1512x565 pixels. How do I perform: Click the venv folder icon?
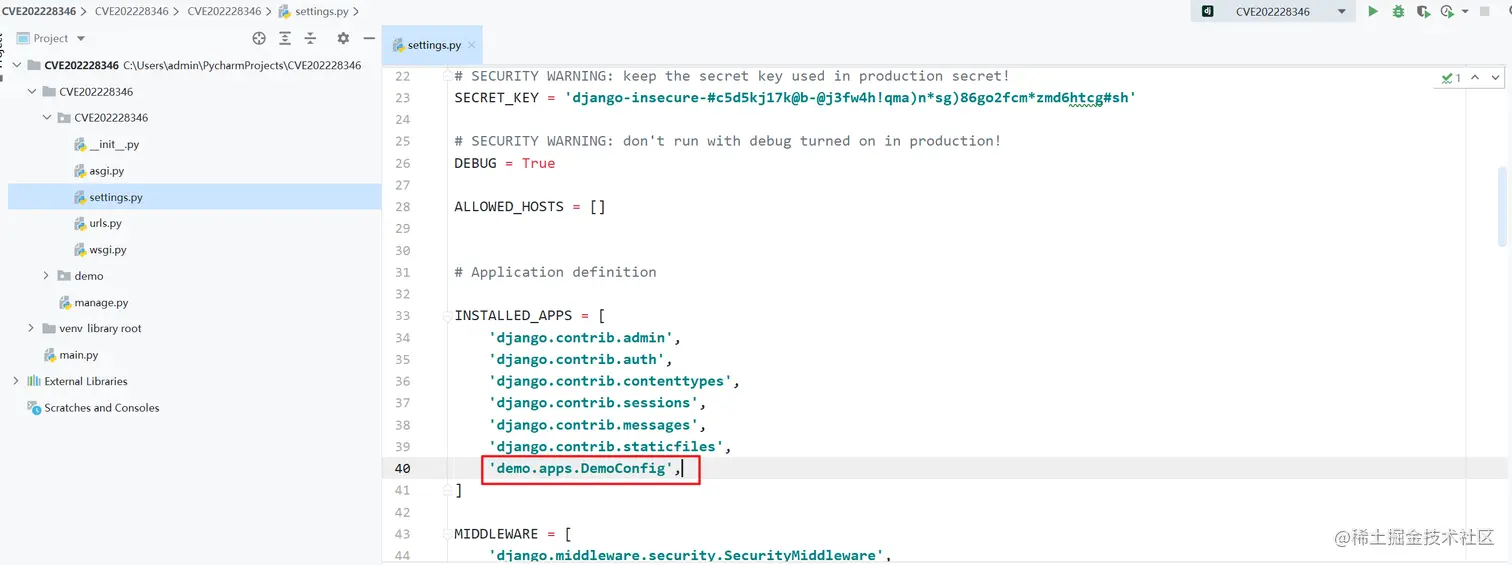(49, 328)
